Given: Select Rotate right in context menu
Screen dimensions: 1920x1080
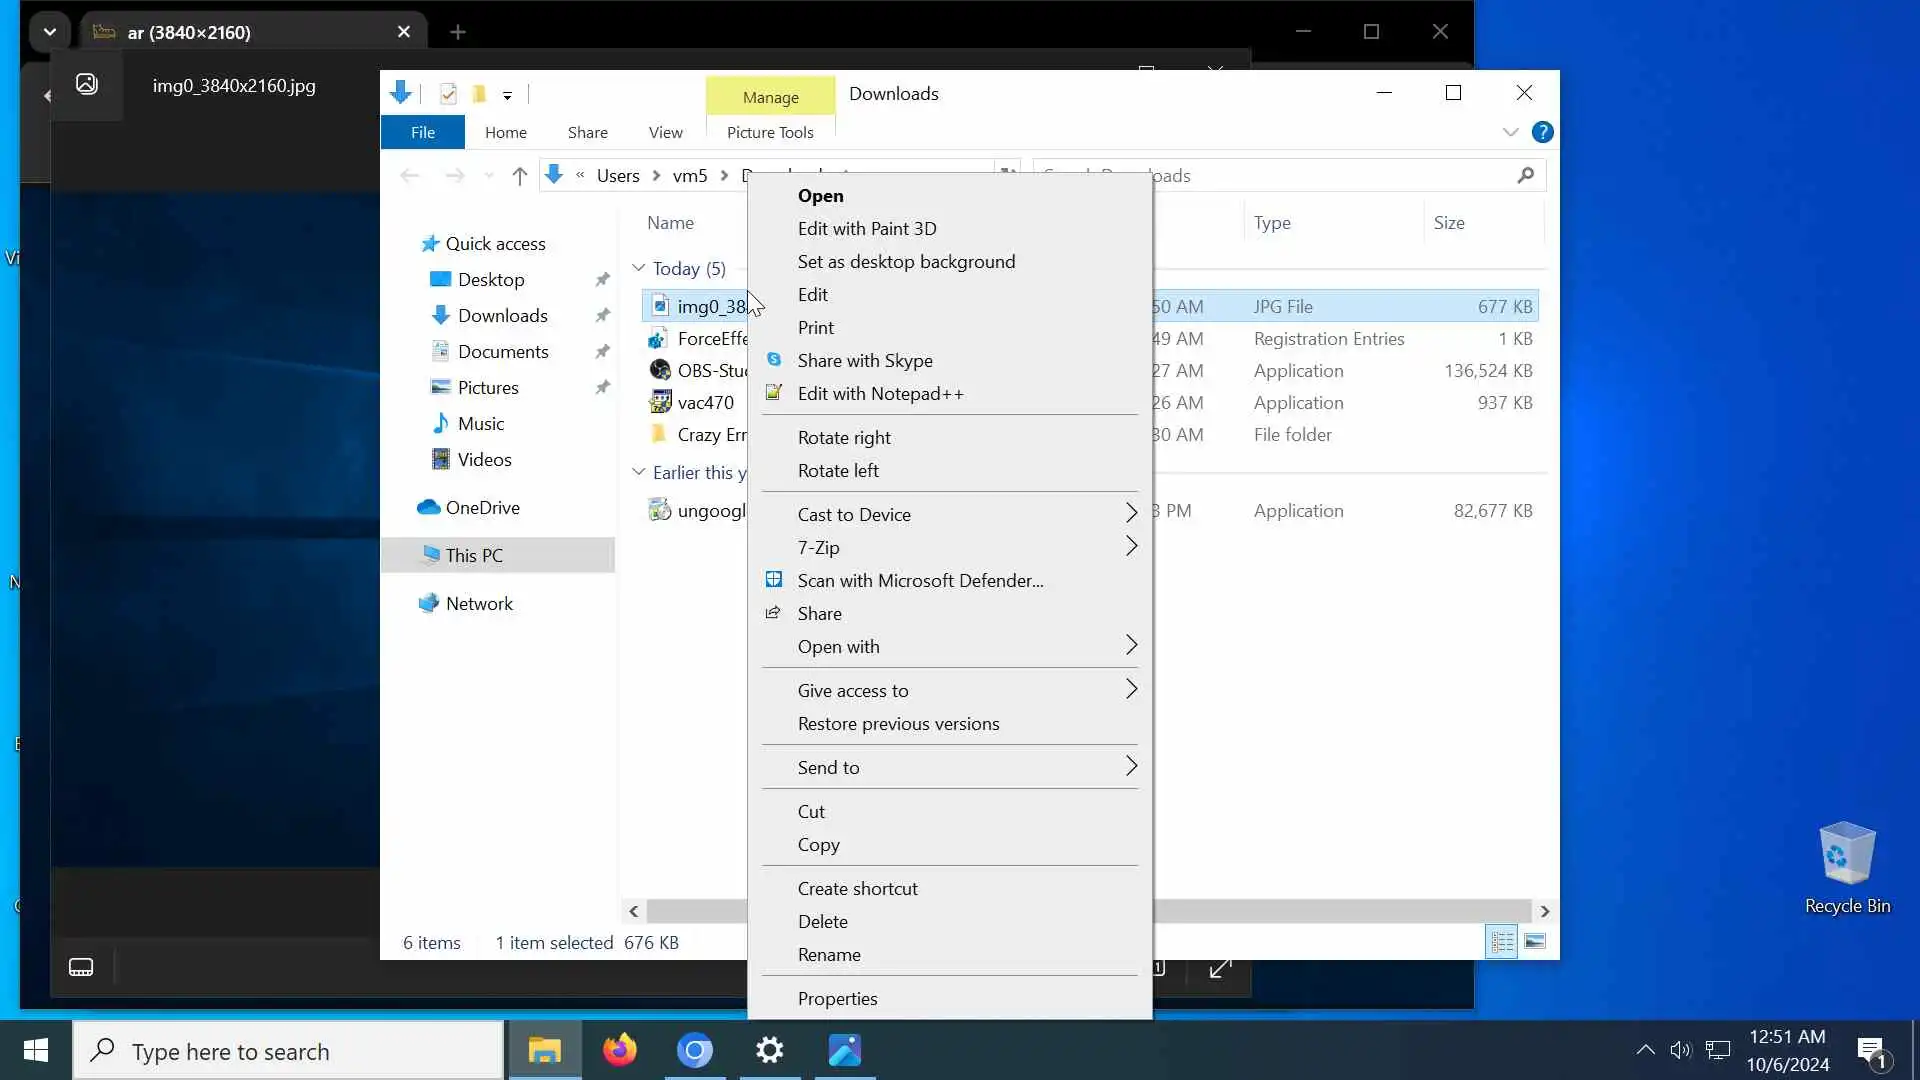Looking at the screenshot, I should (x=843, y=437).
